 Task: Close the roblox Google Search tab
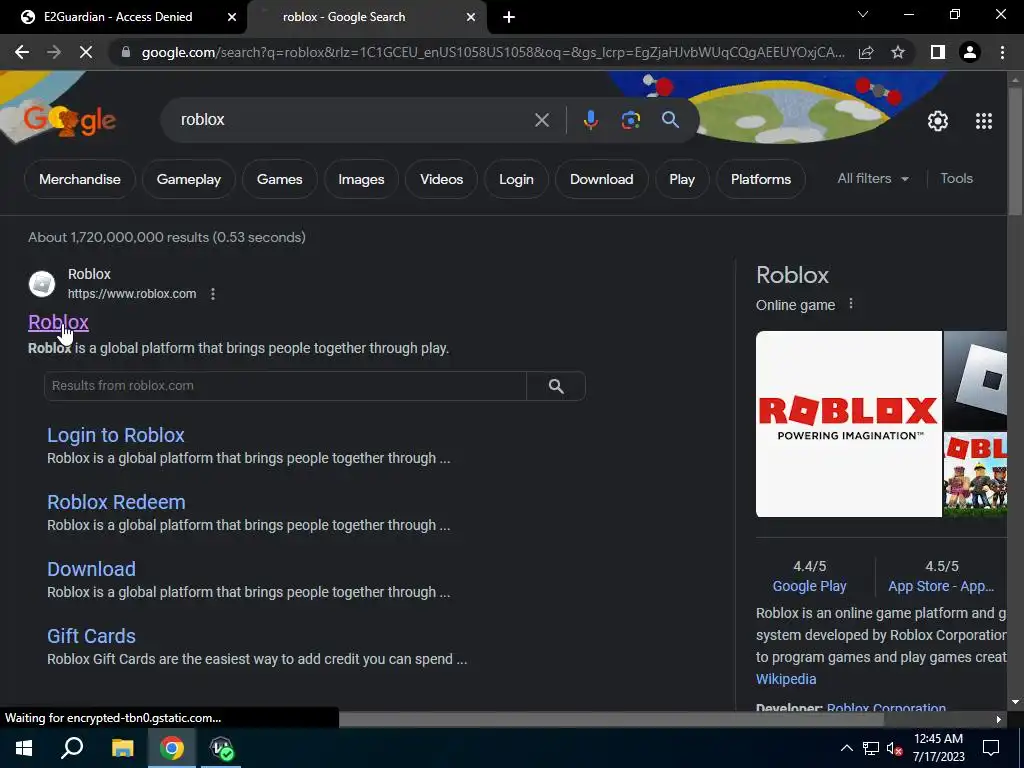(x=471, y=17)
